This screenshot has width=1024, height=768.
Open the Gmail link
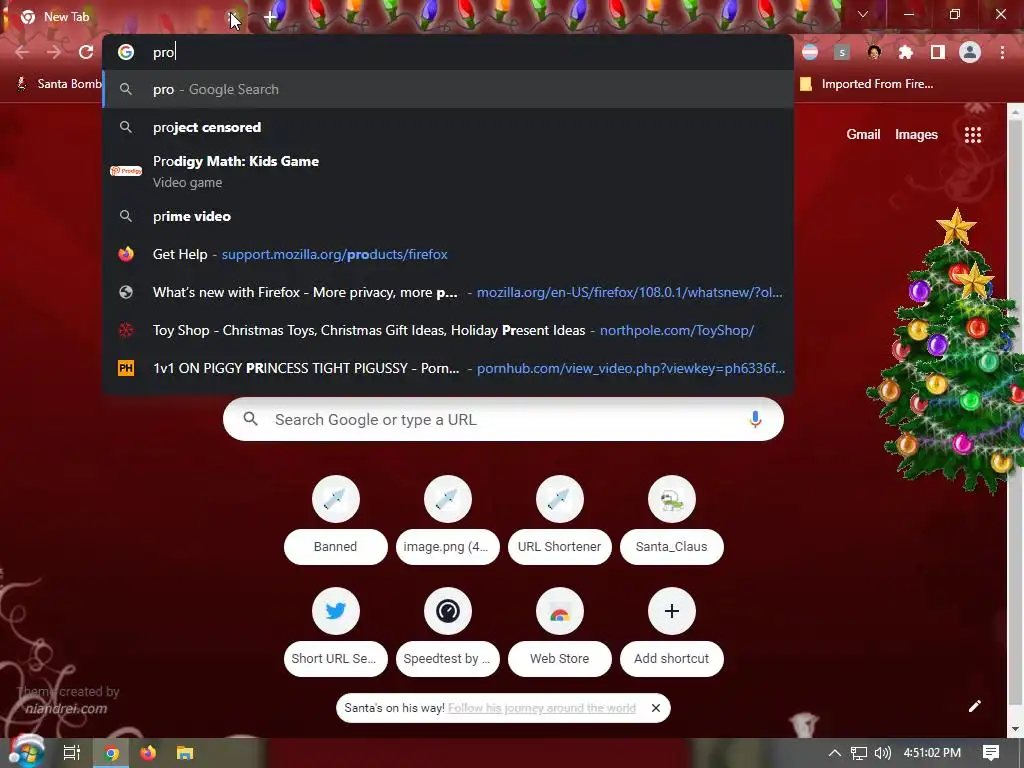(863, 135)
